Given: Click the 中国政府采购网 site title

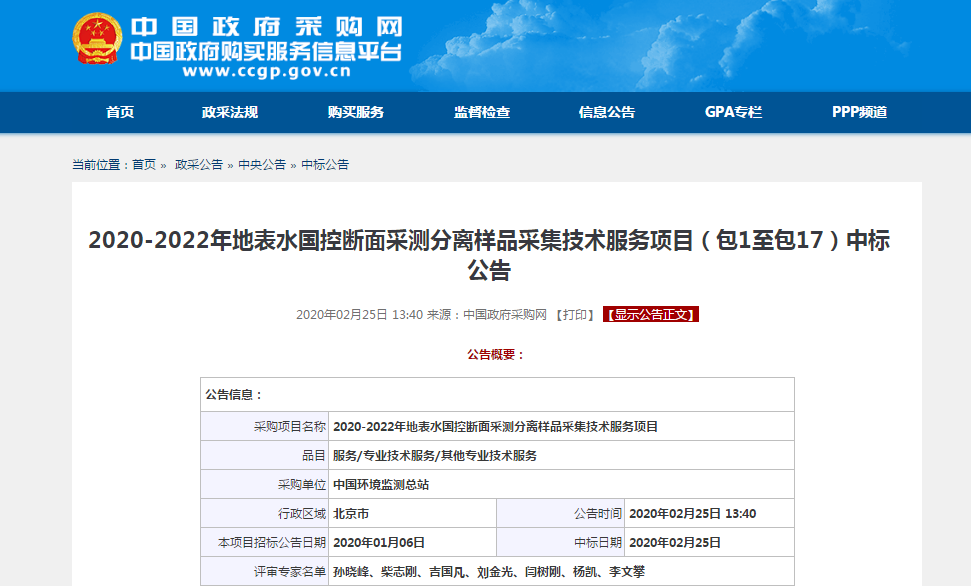Looking at the screenshot, I should coord(265,26).
